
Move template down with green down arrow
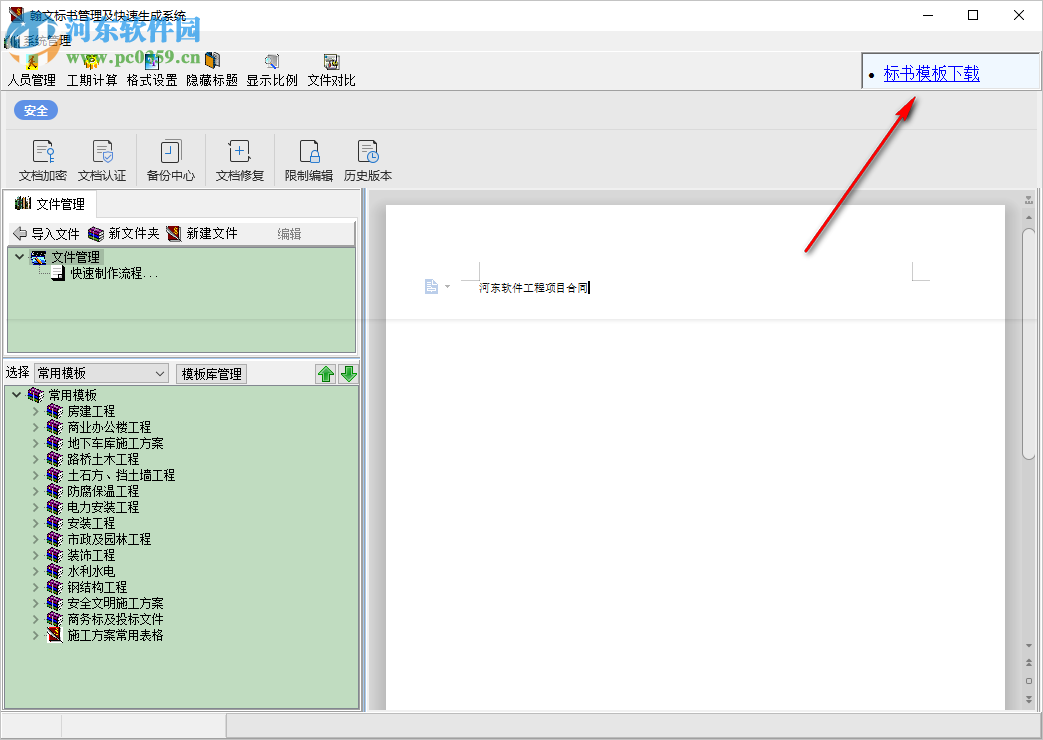coord(349,374)
